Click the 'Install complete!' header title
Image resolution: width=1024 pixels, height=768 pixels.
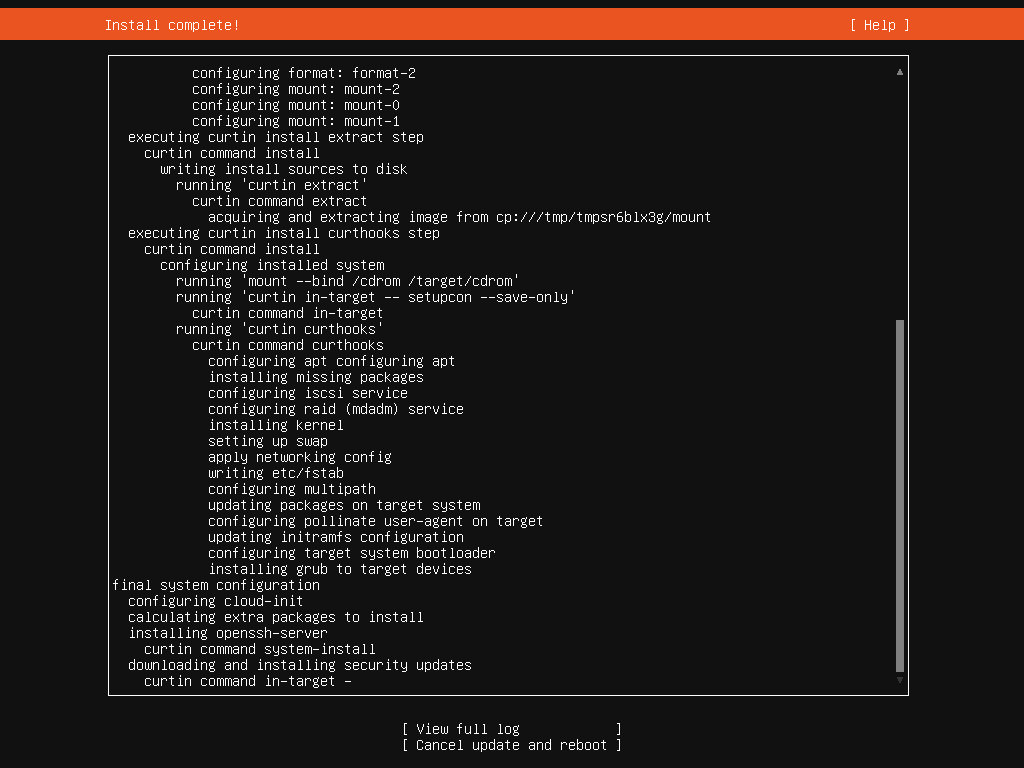coord(172,25)
